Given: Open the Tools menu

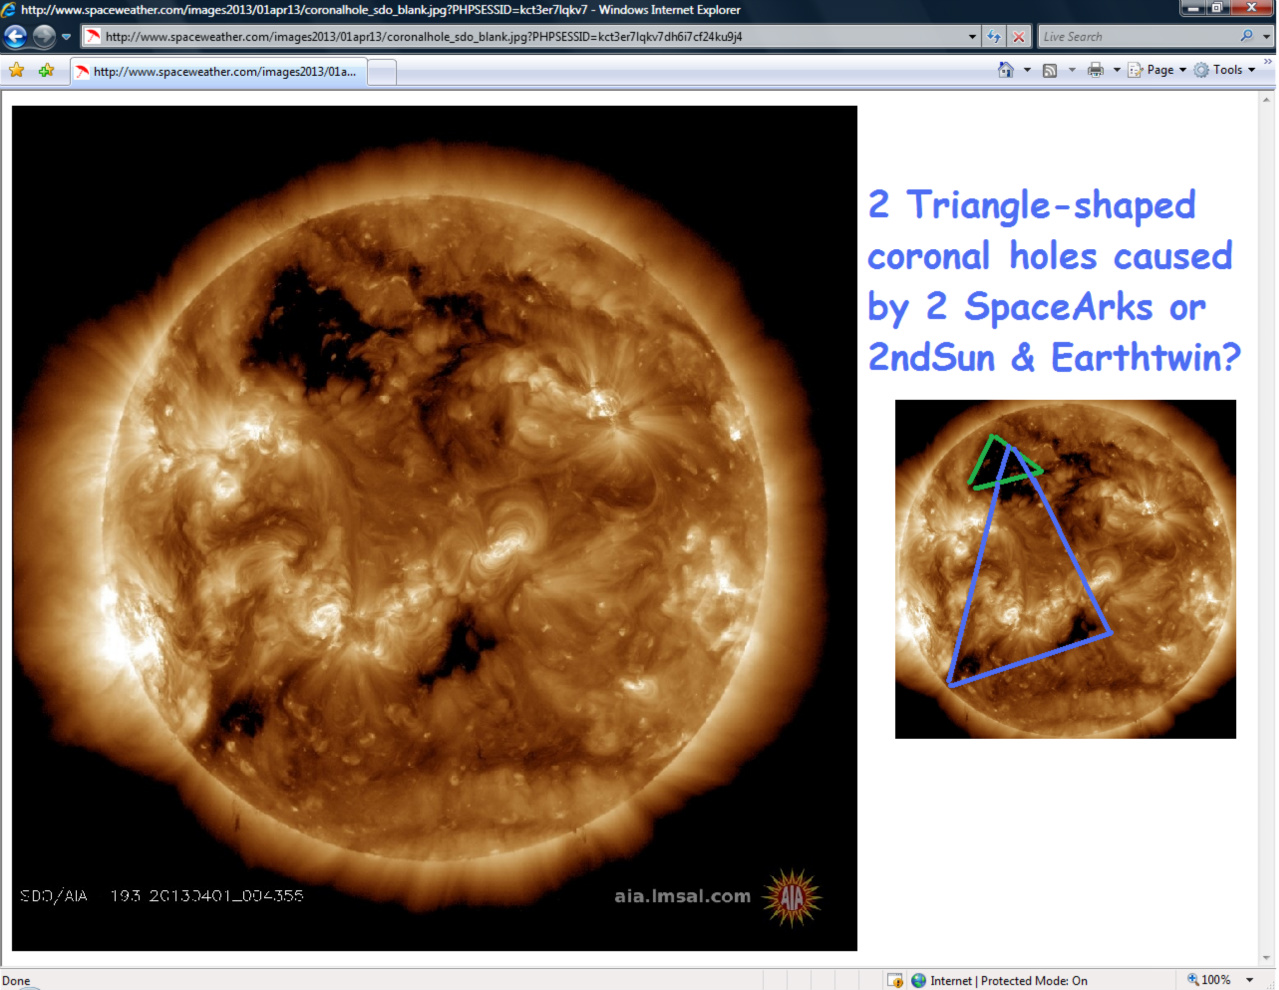Looking at the screenshot, I should (x=1224, y=70).
